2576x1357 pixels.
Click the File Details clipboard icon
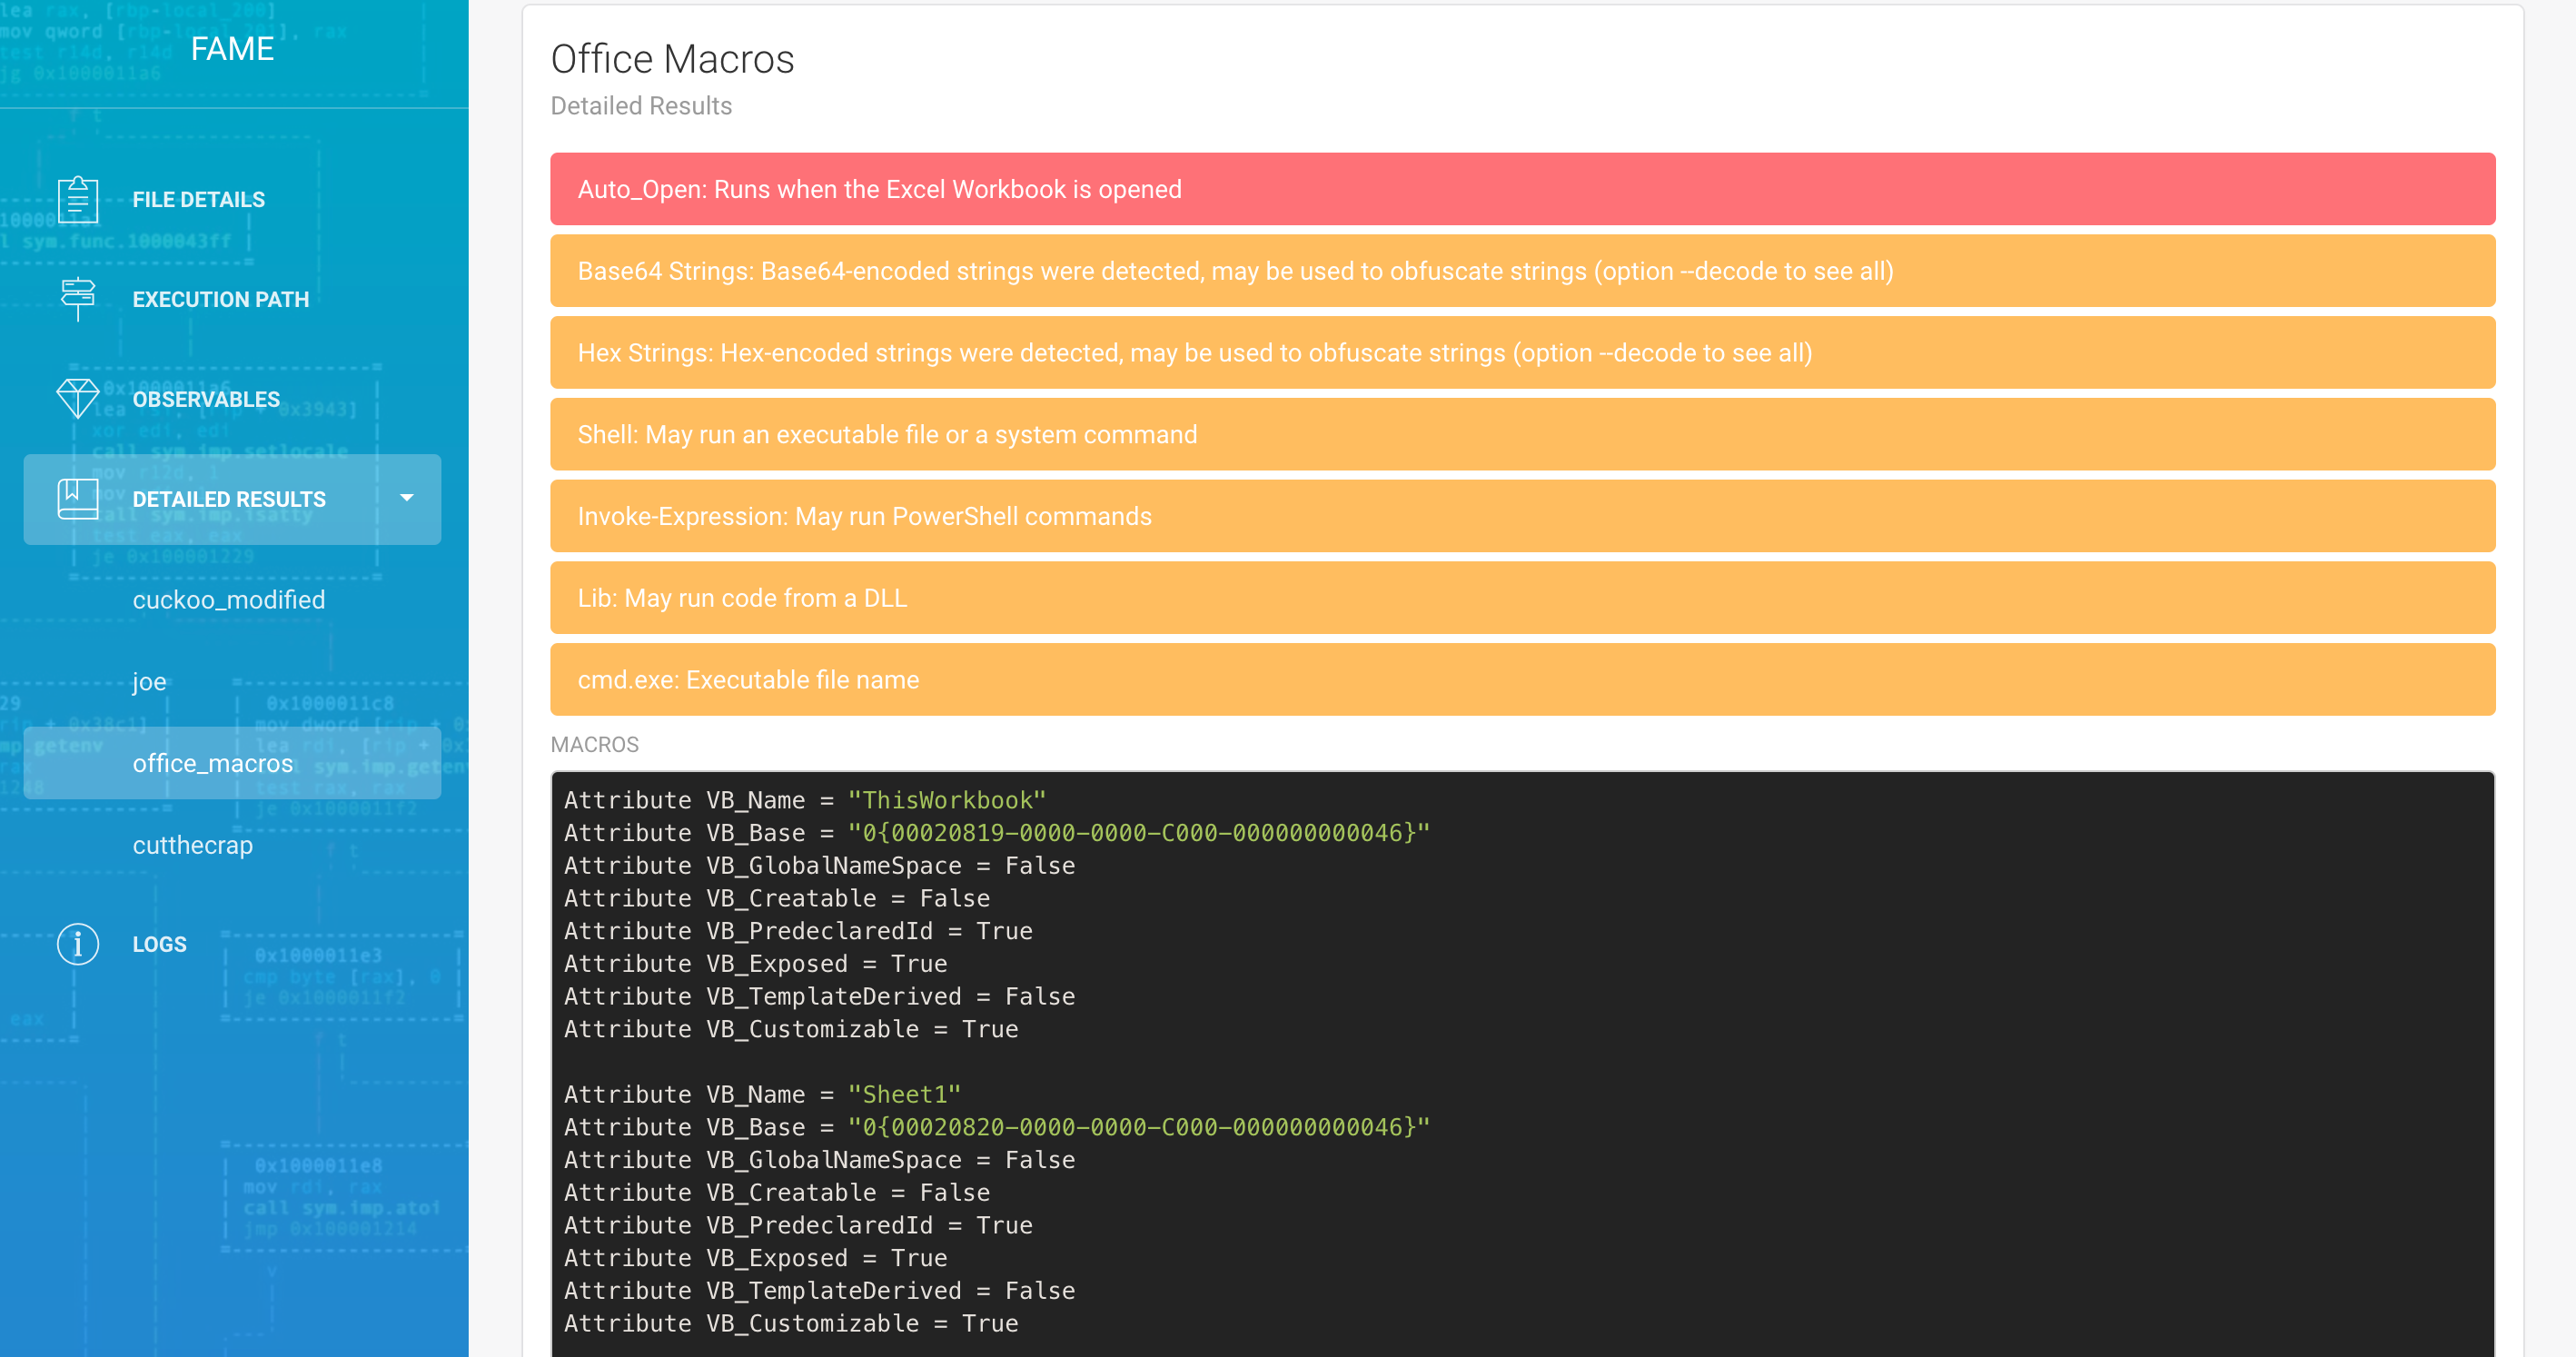pyautogui.click(x=78, y=199)
